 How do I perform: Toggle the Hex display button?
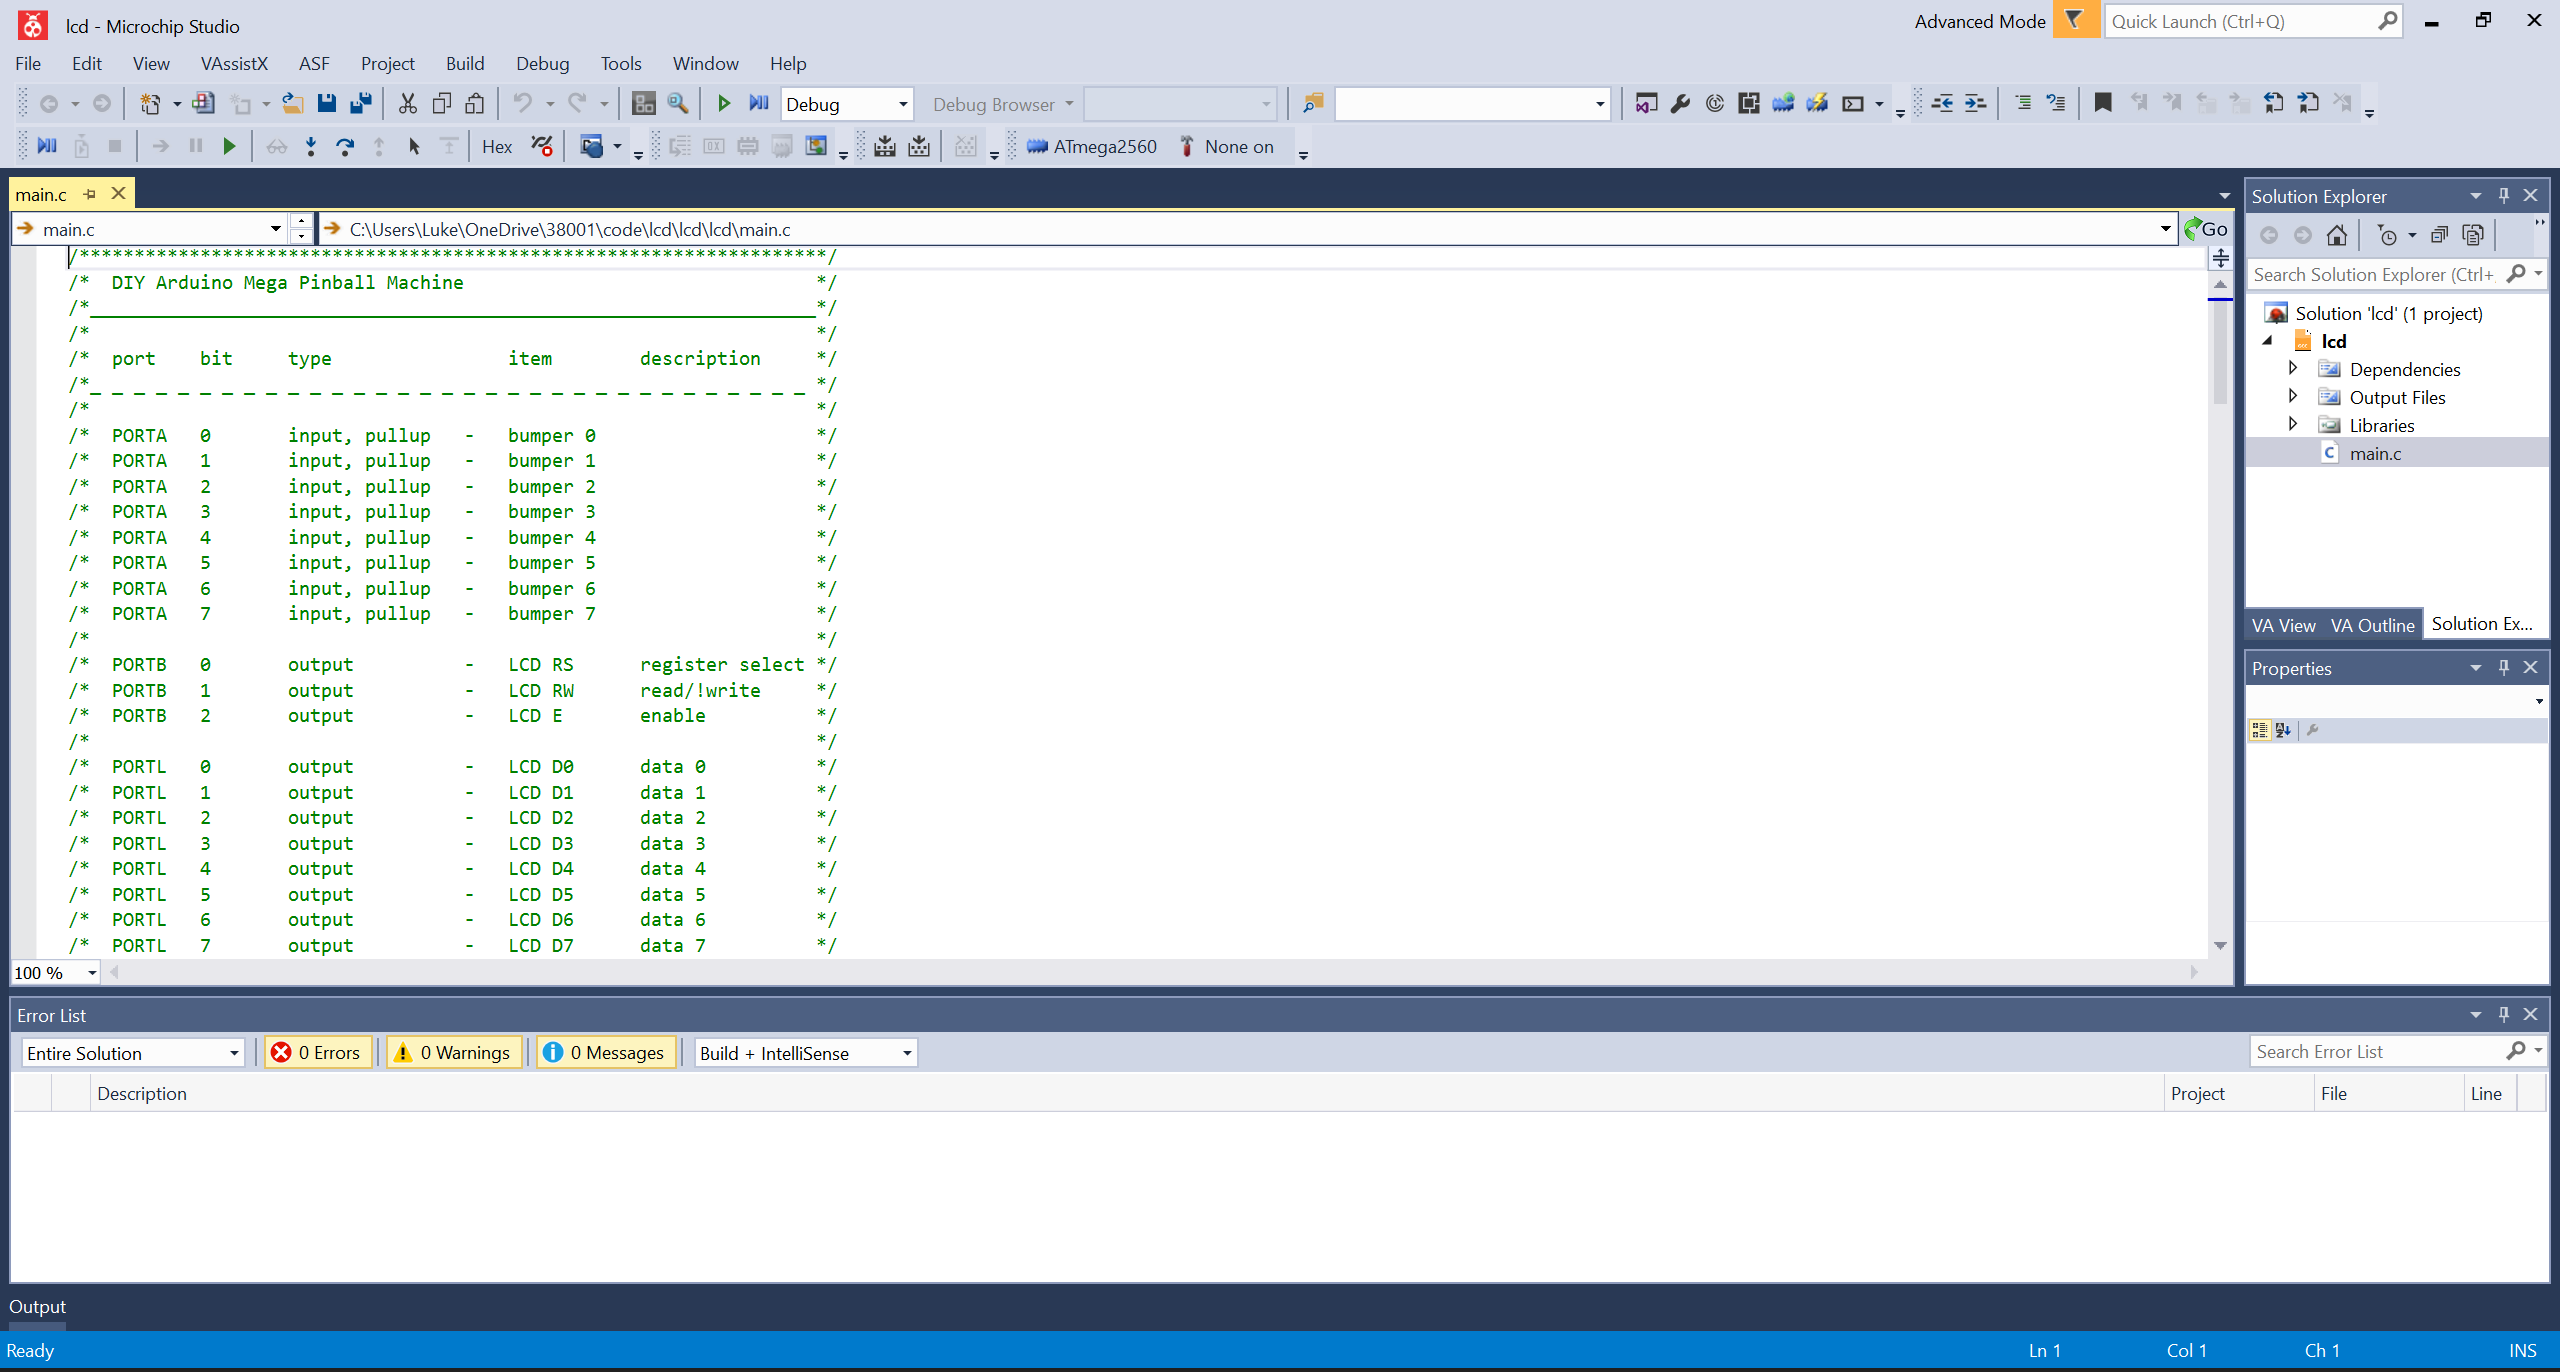point(497,147)
